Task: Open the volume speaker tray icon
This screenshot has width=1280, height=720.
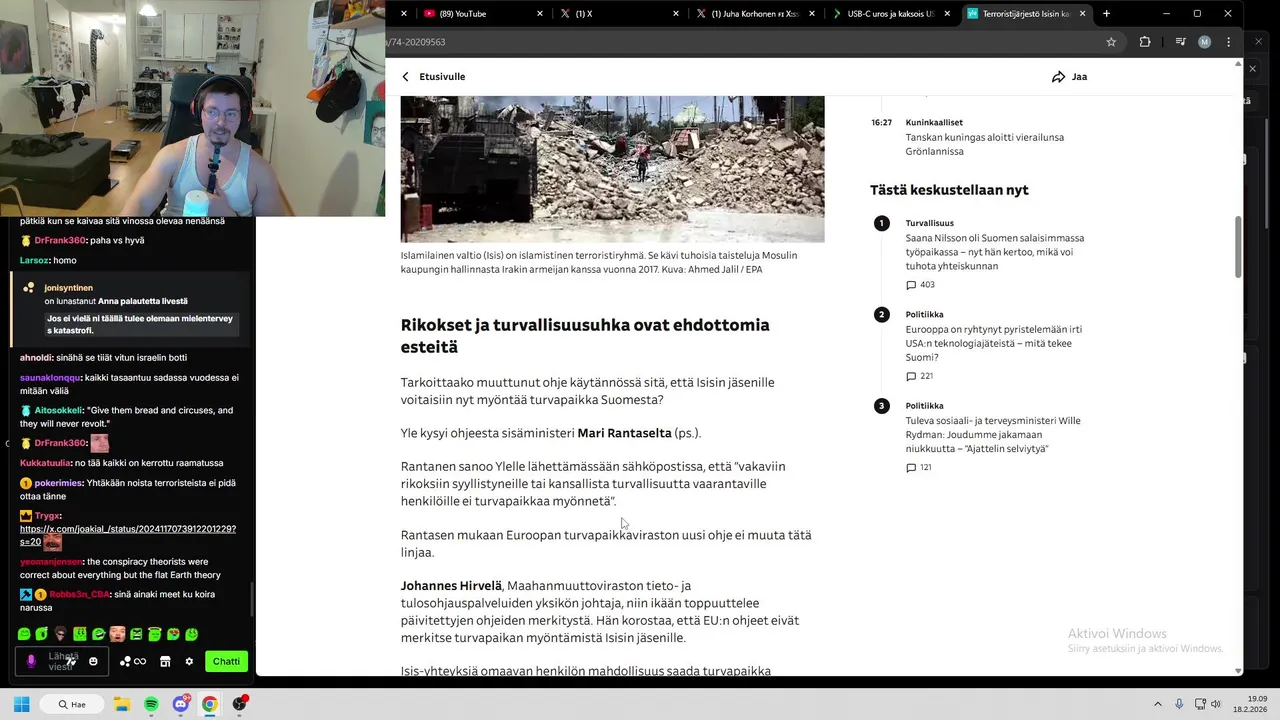Action: [x=1216, y=704]
